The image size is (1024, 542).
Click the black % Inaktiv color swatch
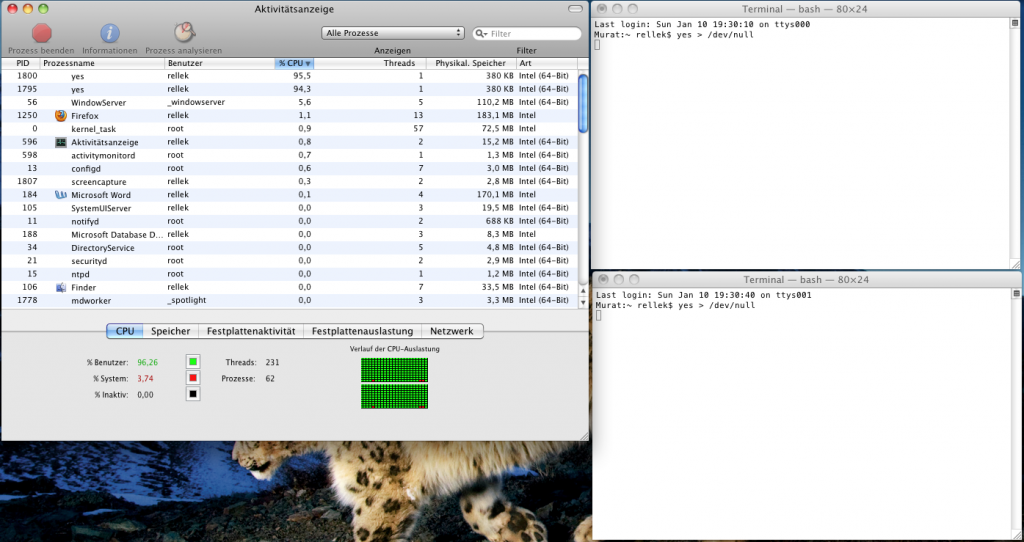193,394
